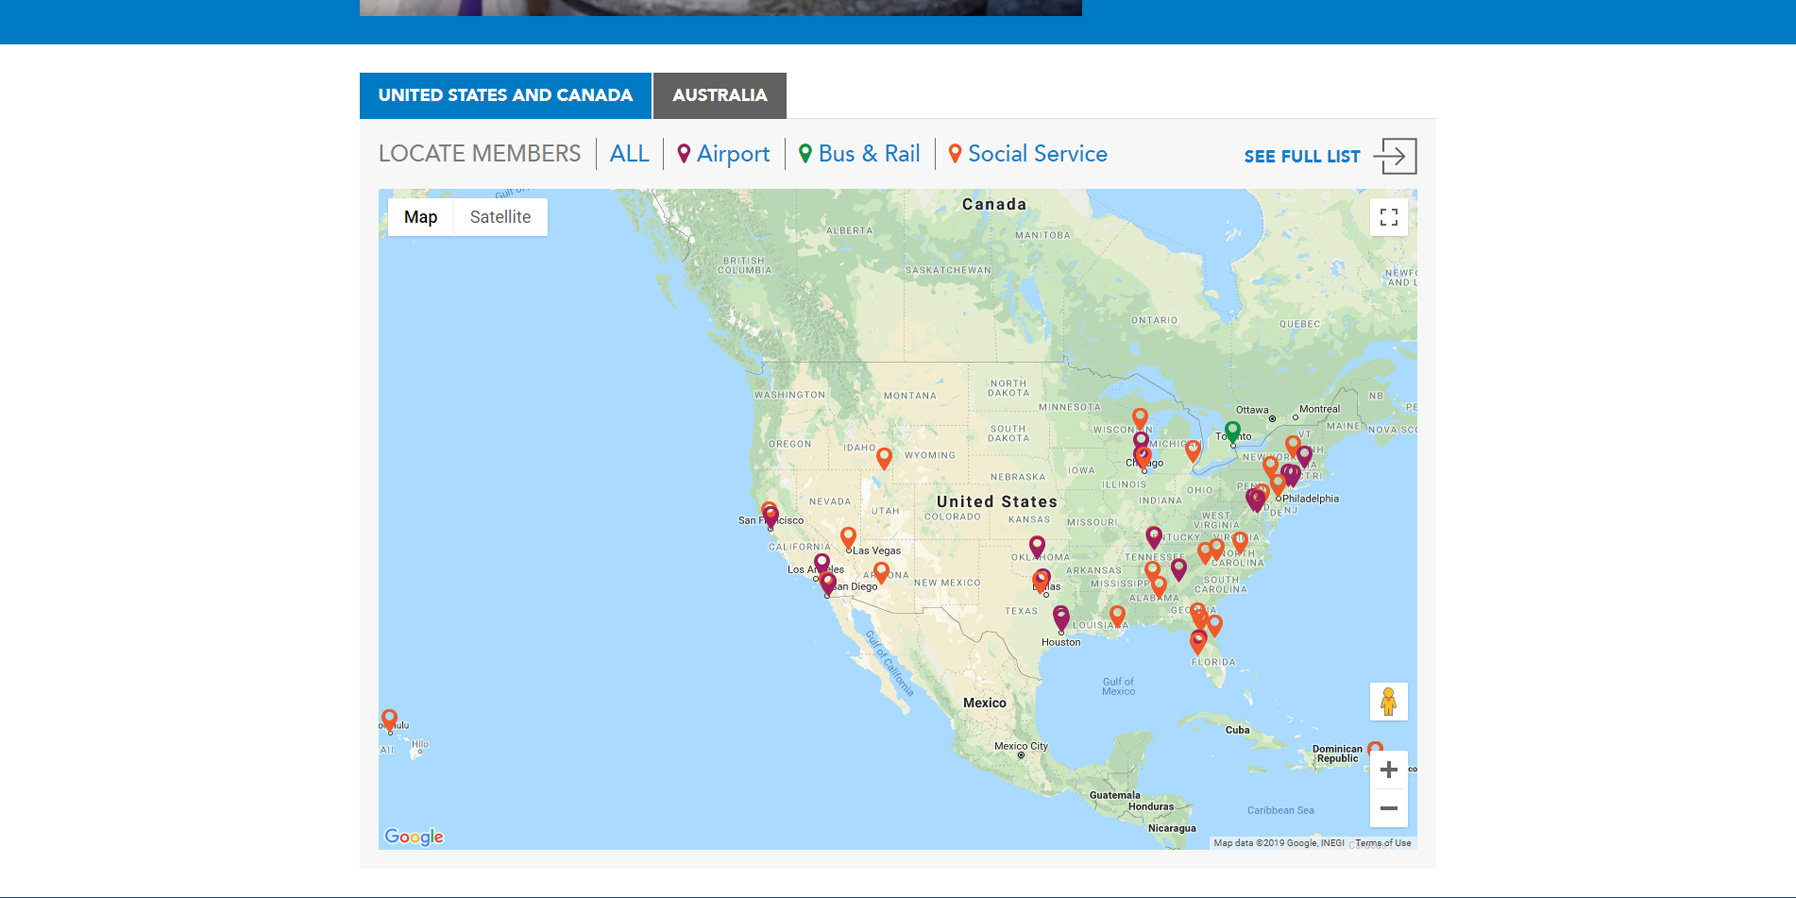Filter members by Bus & Rail
This screenshot has width=1796, height=898.
click(x=859, y=154)
